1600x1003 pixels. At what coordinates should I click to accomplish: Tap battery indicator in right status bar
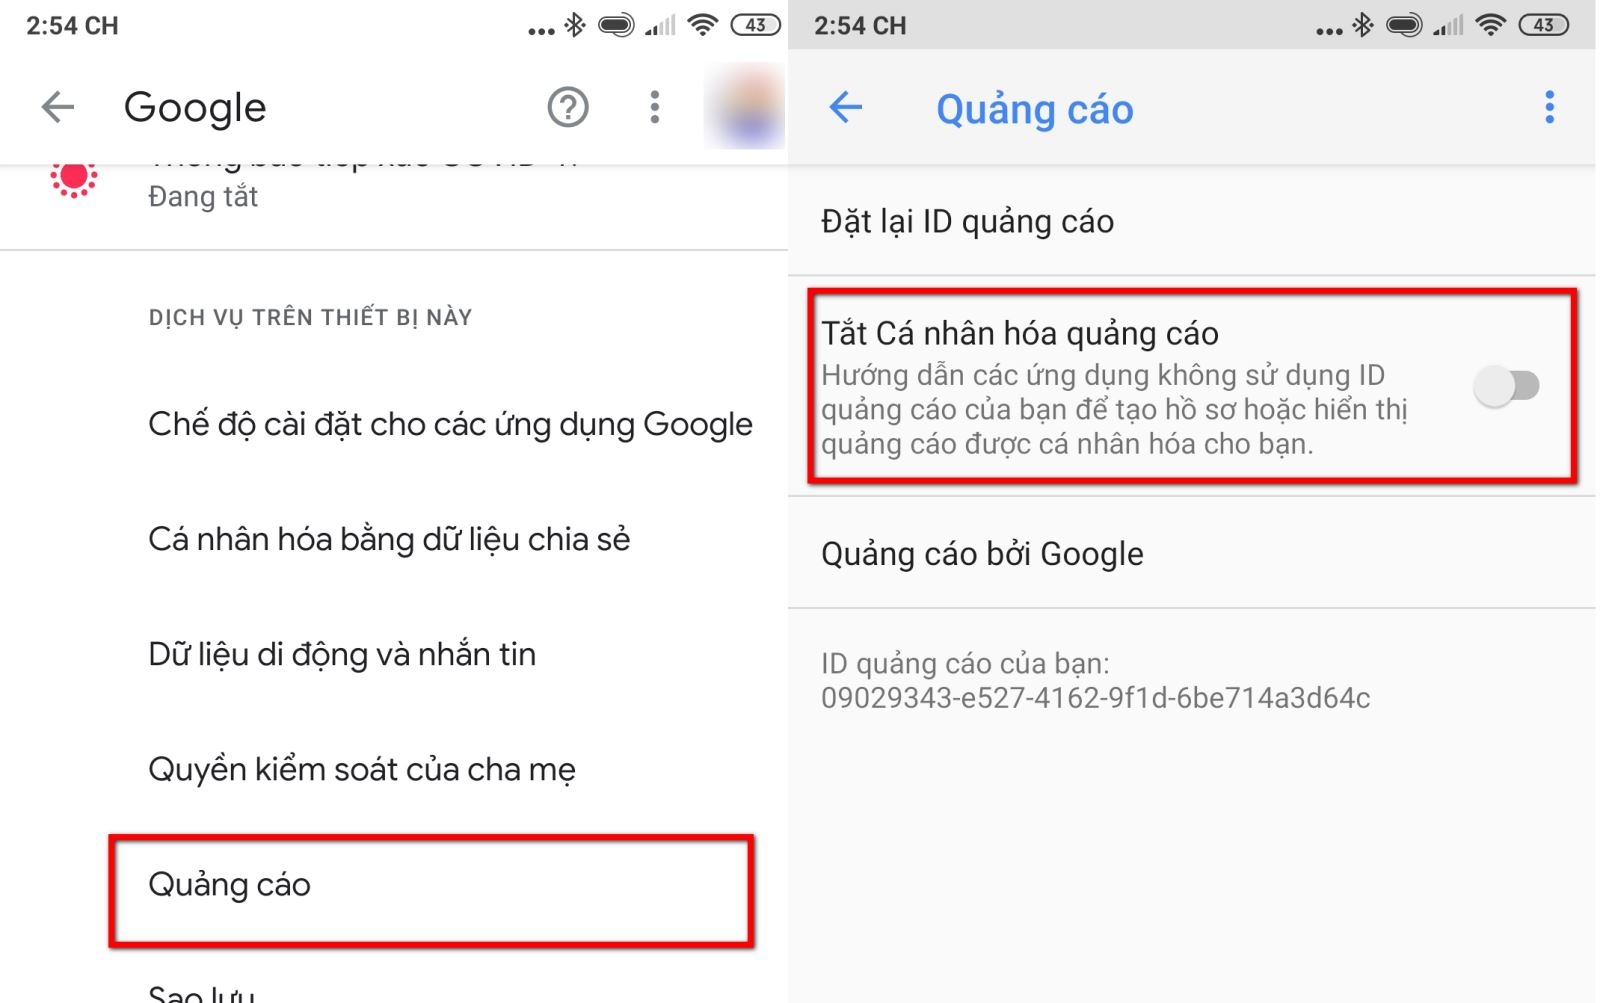pyautogui.click(x=1544, y=25)
